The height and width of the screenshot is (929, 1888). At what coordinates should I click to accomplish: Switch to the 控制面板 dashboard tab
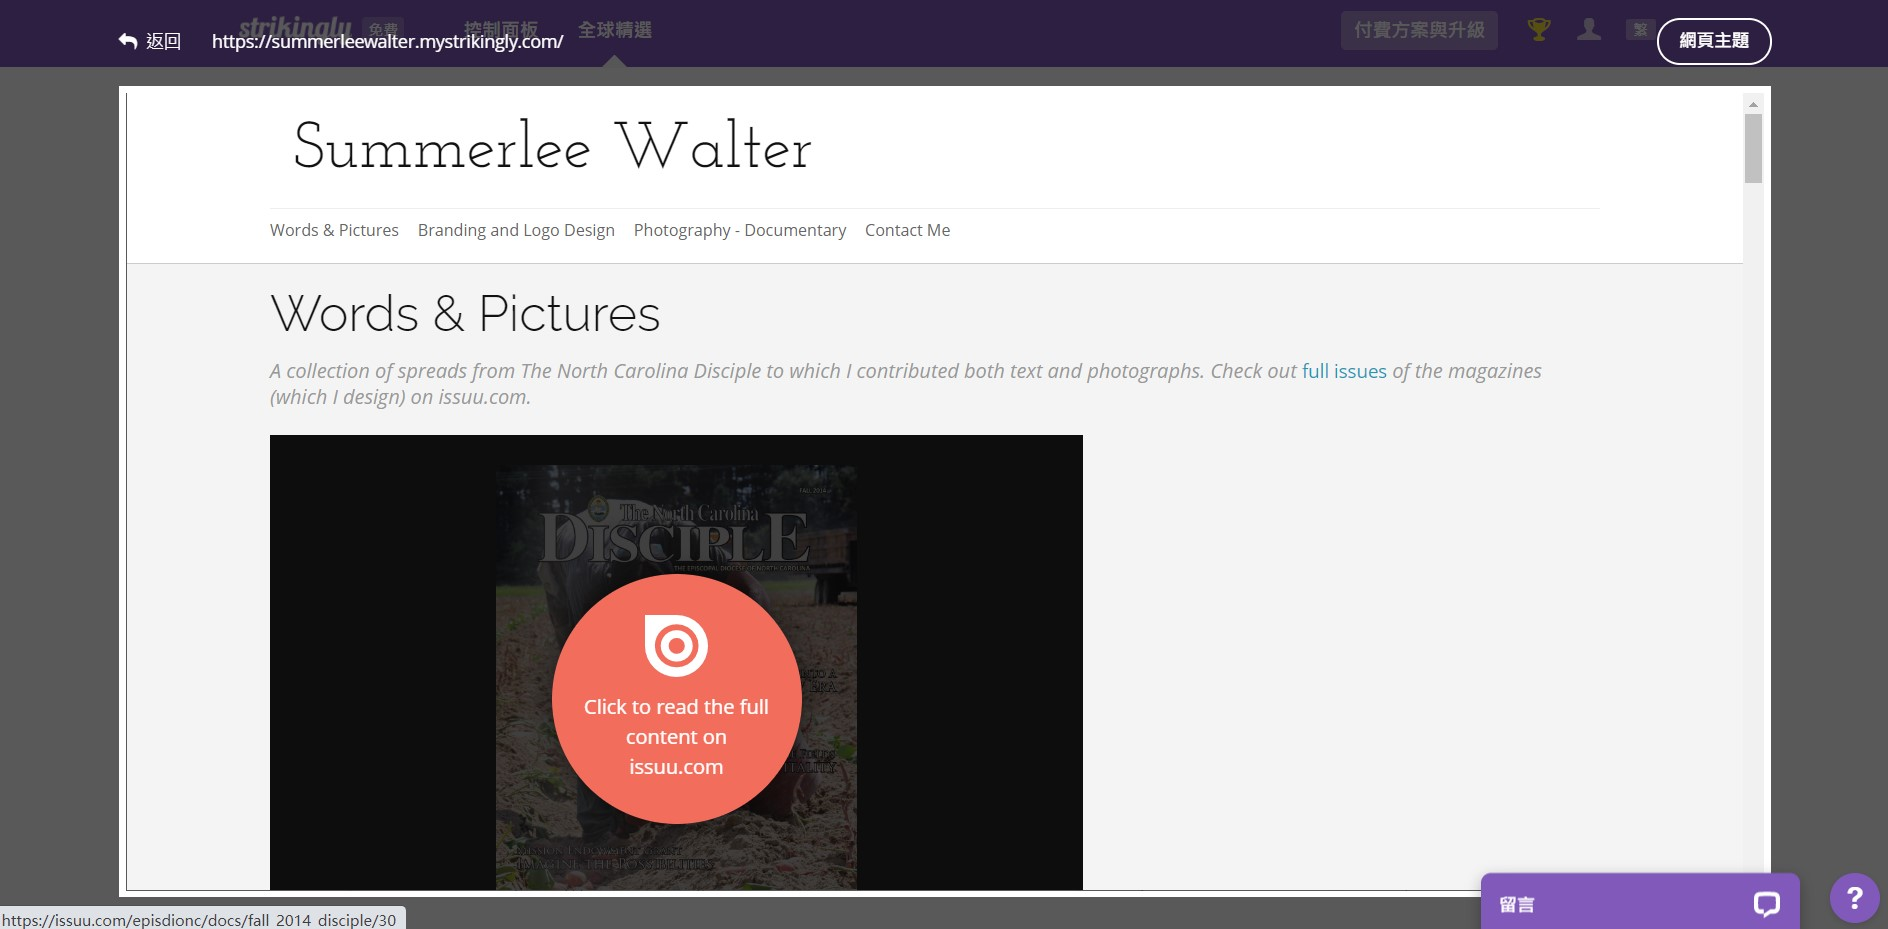(x=501, y=28)
